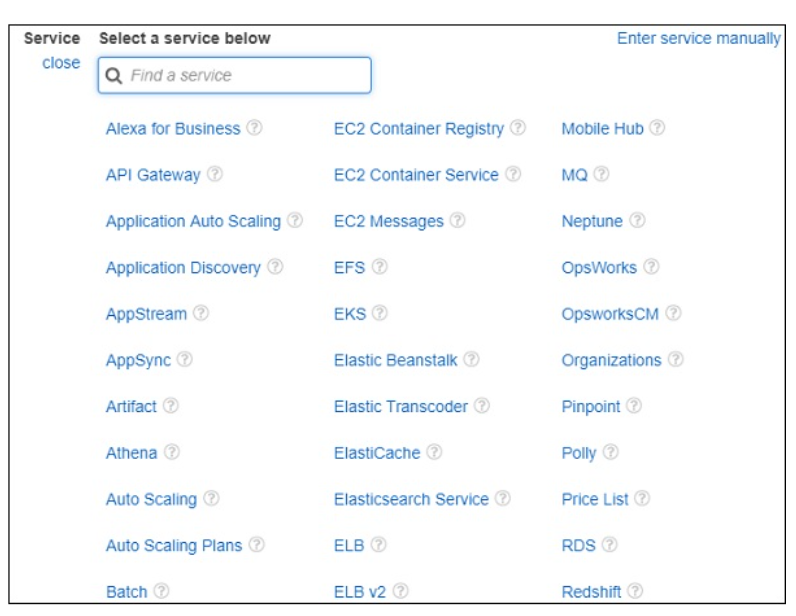
Task: Click the help icon next to EKS
Action: [x=380, y=314]
